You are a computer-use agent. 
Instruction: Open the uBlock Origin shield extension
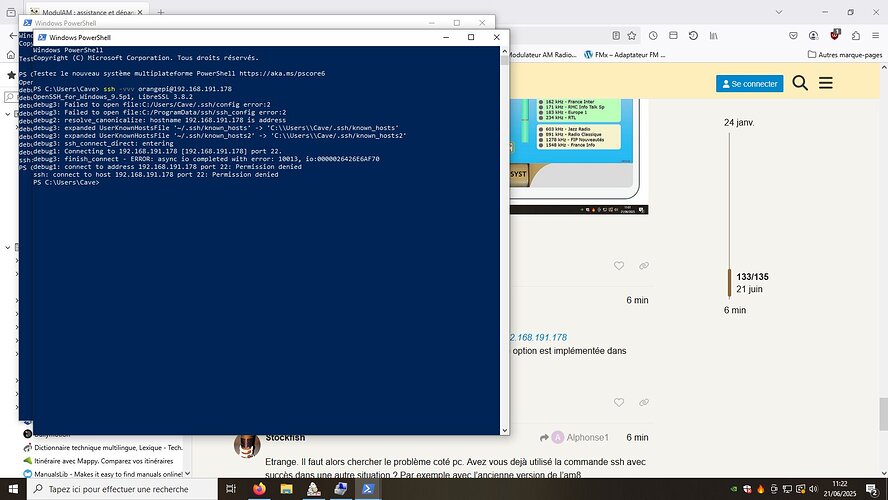pos(835,35)
